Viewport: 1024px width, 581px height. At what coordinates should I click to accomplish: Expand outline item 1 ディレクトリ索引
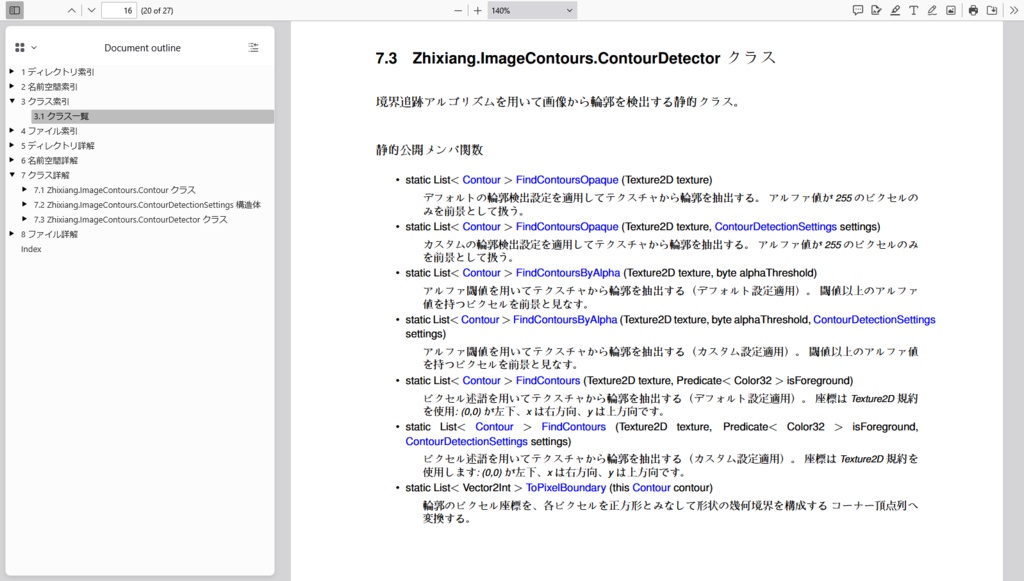(12, 71)
